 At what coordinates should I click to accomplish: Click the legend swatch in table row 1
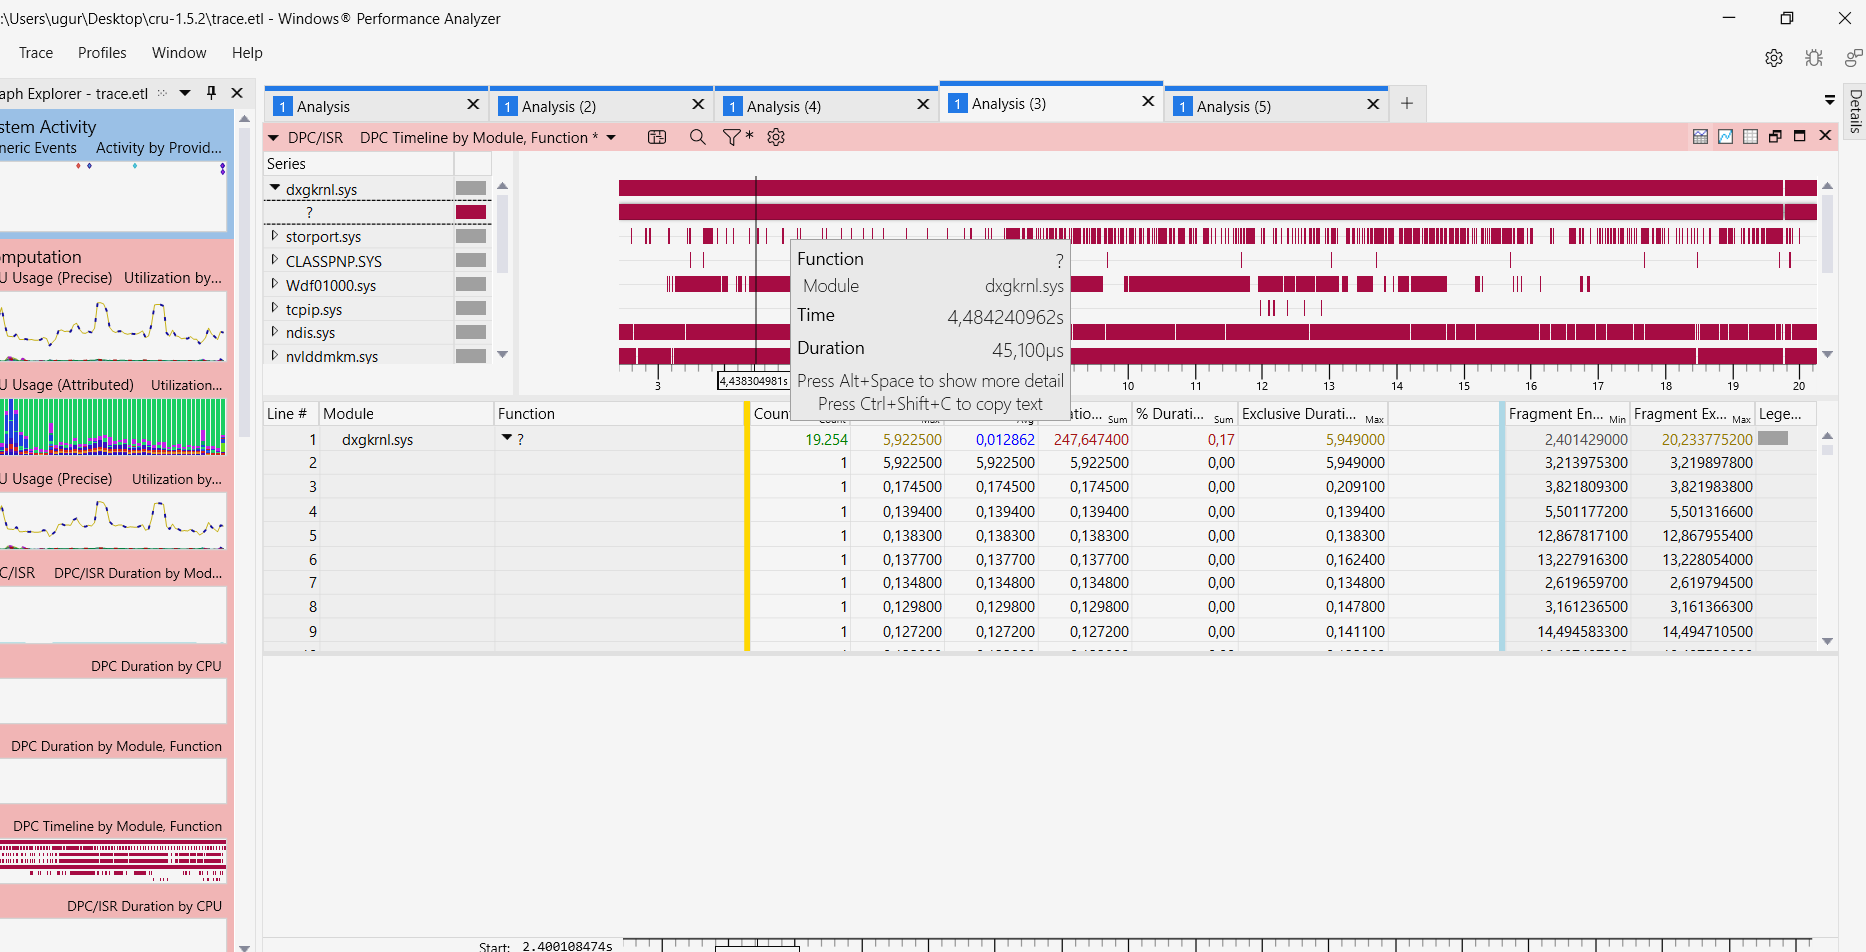pyautogui.click(x=1773, y=438)
